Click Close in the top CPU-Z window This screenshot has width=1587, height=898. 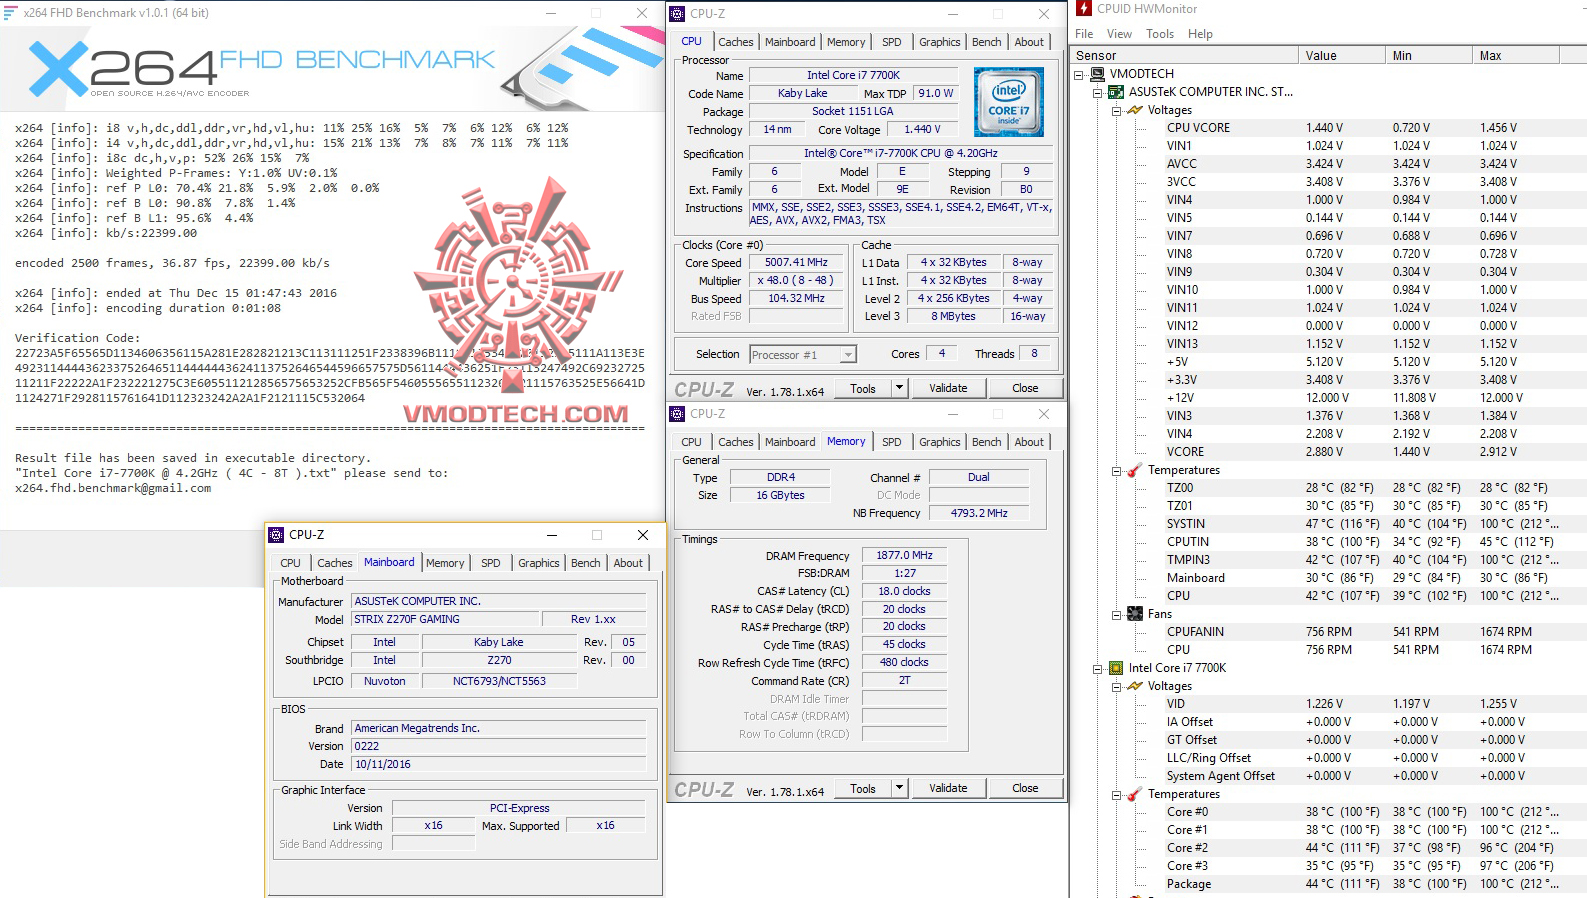pyautogui.click(x=1025, y=388)
